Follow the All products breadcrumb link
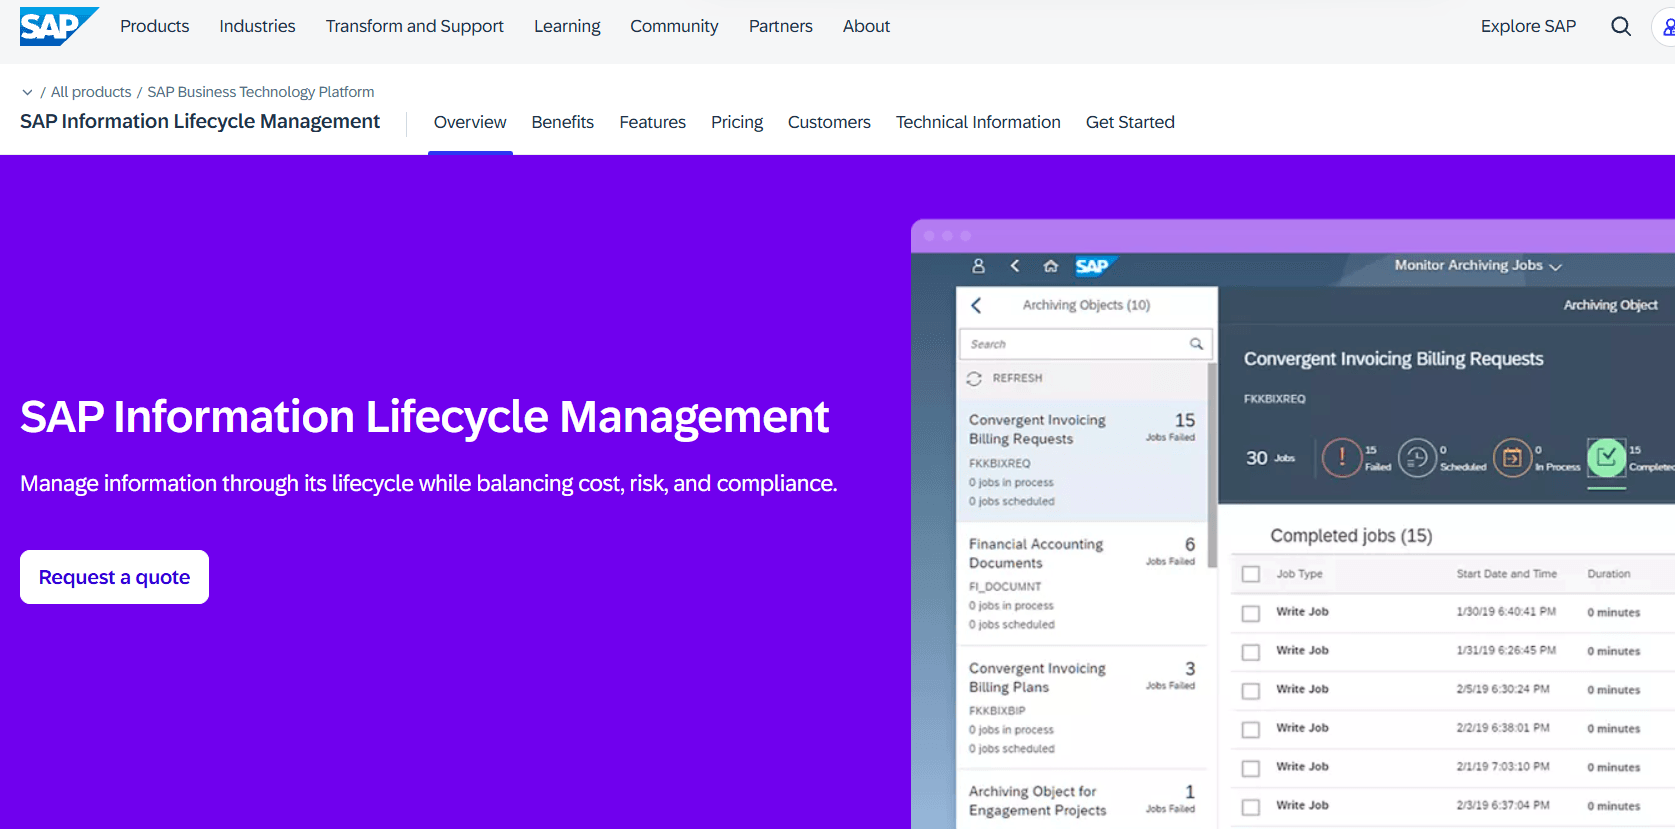Screen dimensions: 1675x829 [91, 92]
